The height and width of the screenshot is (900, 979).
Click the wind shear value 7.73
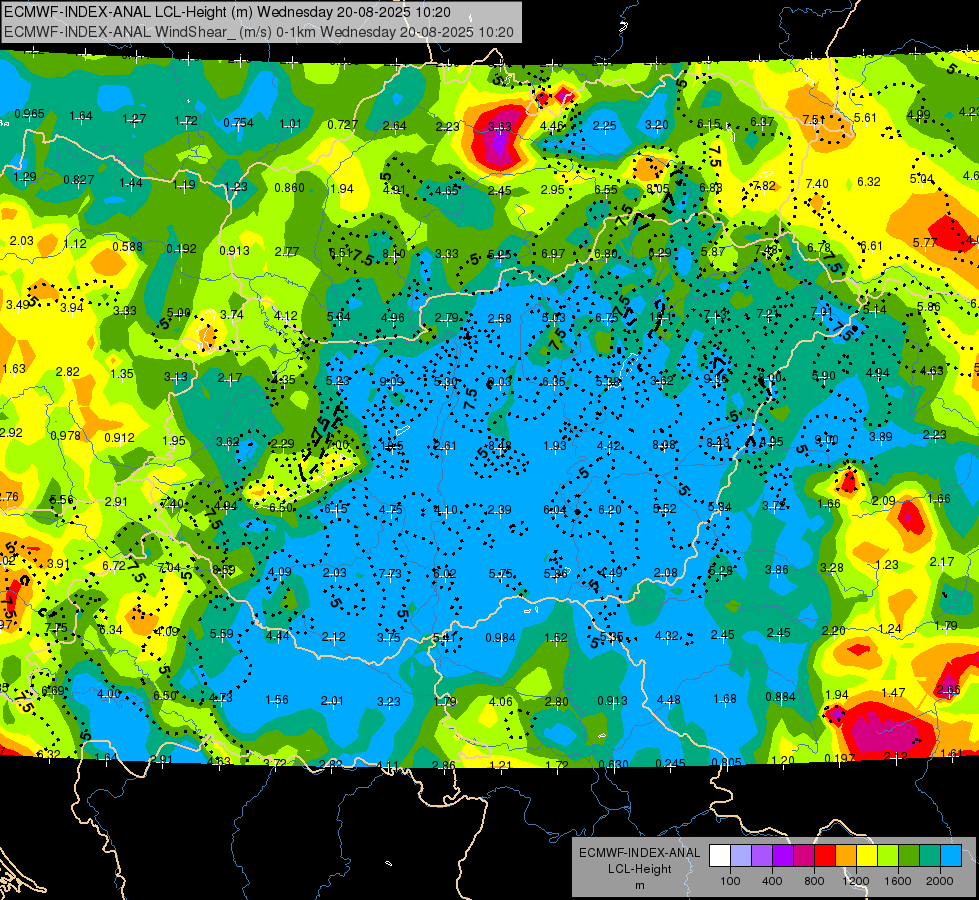(x=390, y=573)
